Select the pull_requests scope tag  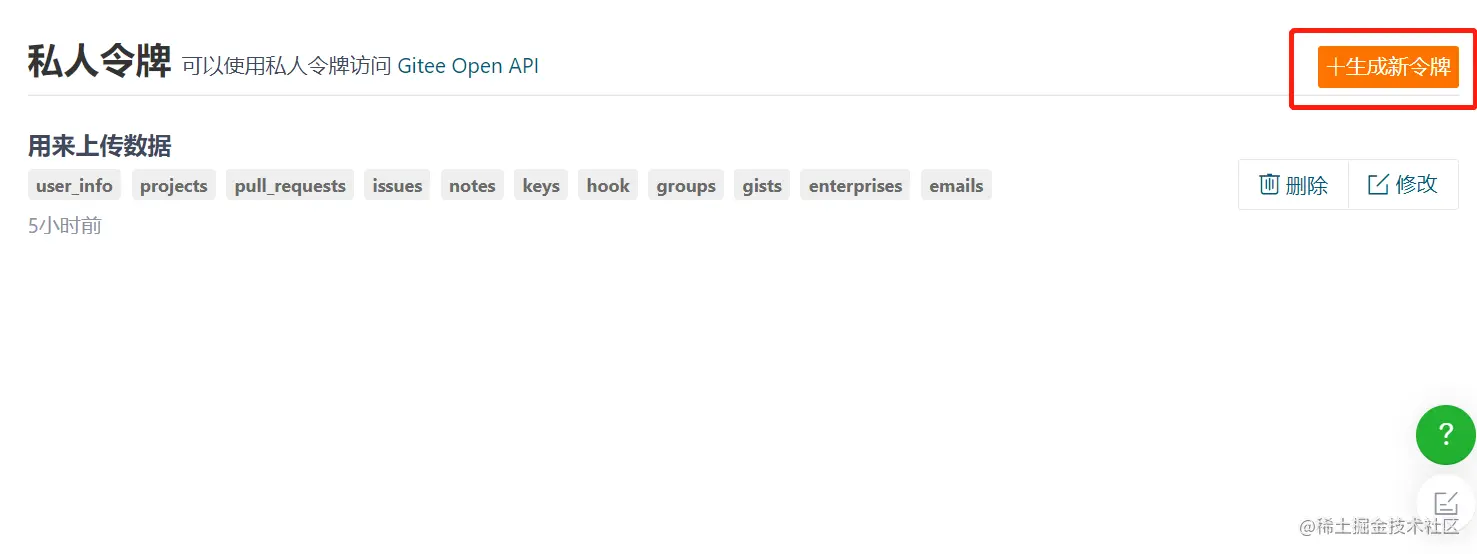[x=290, y=185]
